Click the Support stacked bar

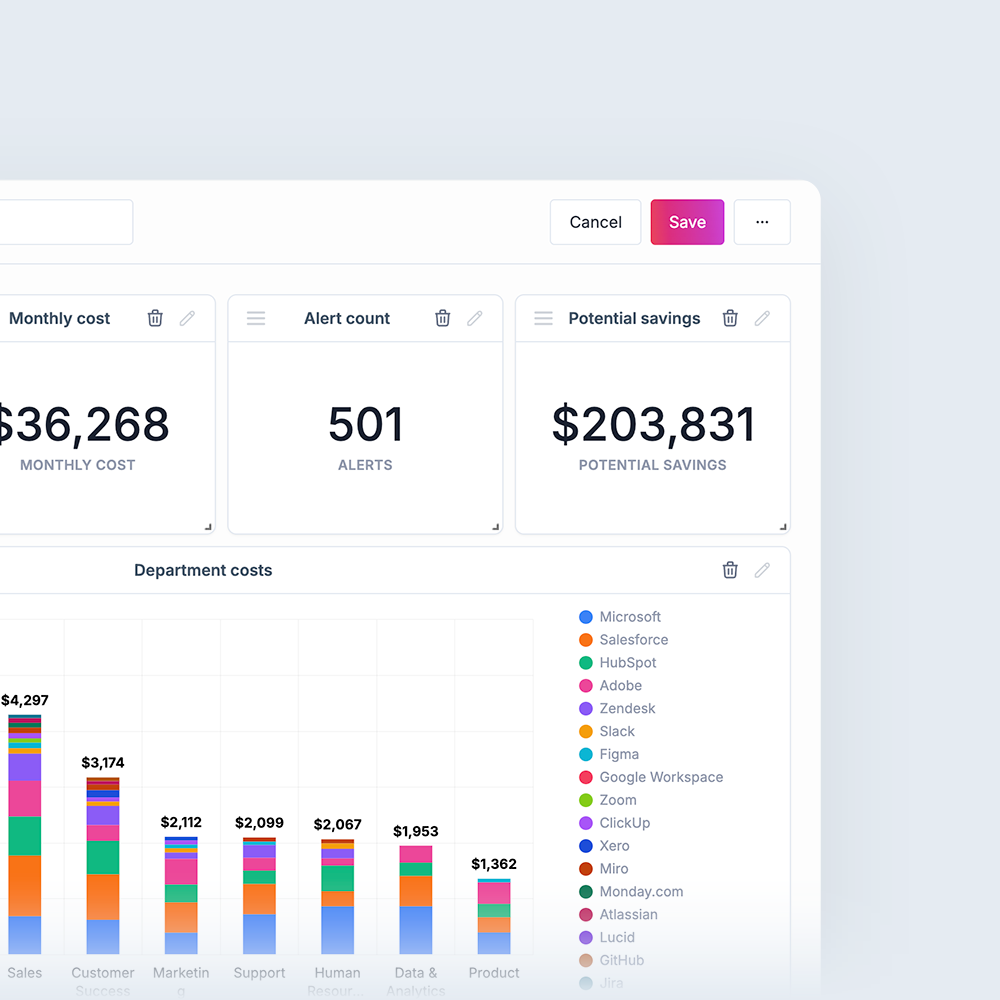[259, 895]
